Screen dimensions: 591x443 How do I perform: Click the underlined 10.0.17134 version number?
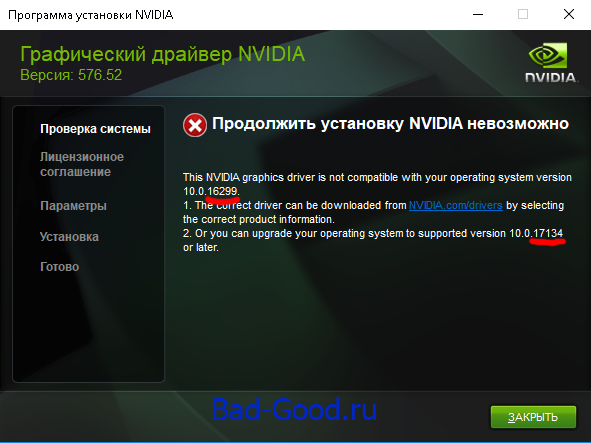(x=536, y=233)
